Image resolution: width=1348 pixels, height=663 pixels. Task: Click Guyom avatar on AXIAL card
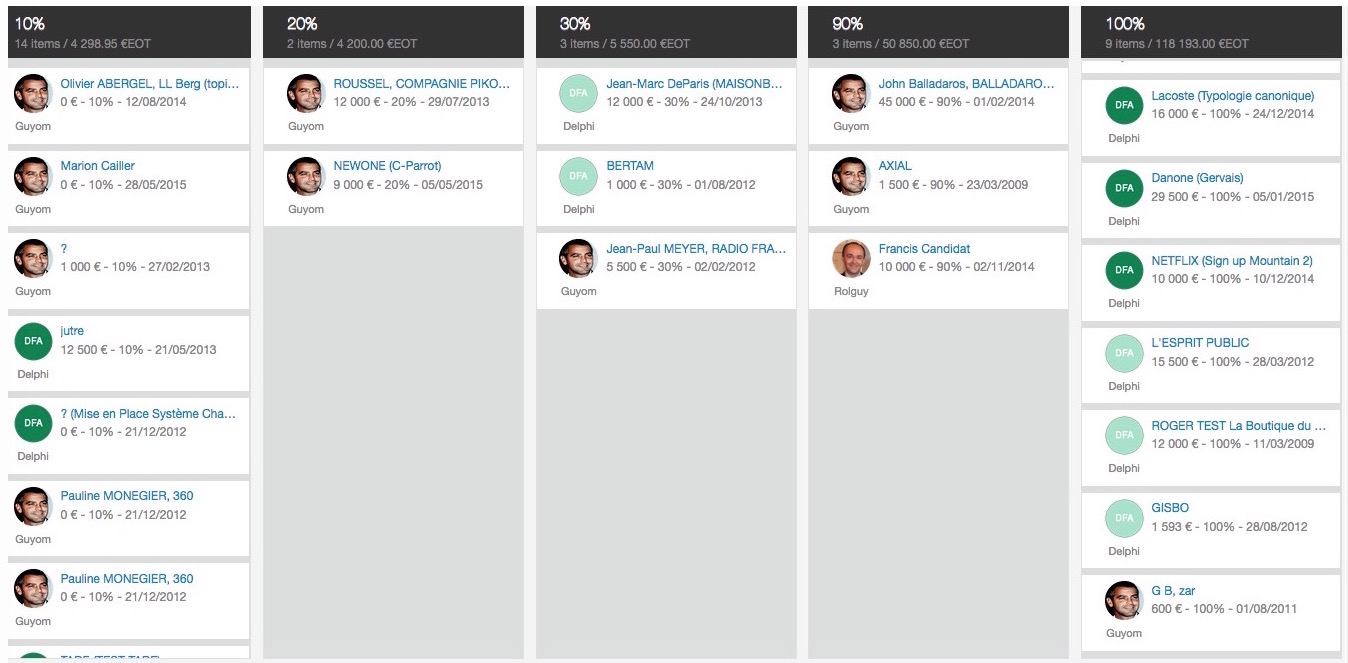click(851, 176)
